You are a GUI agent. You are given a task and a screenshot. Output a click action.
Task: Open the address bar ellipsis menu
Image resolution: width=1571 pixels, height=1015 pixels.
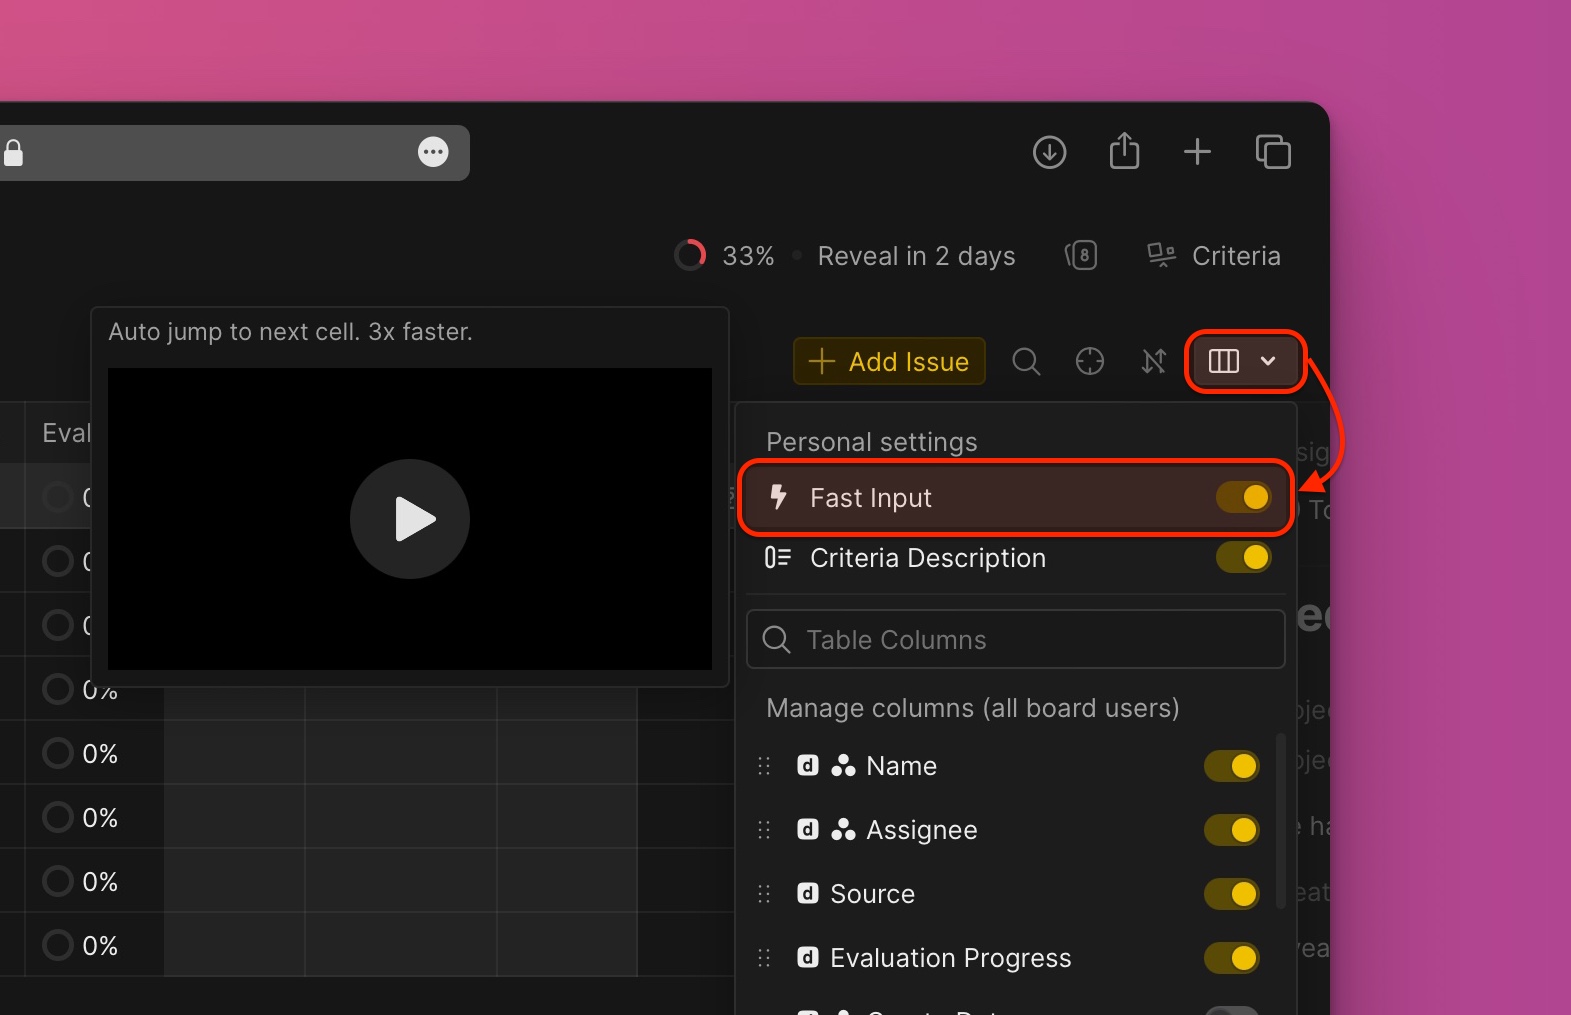point(433,152)
